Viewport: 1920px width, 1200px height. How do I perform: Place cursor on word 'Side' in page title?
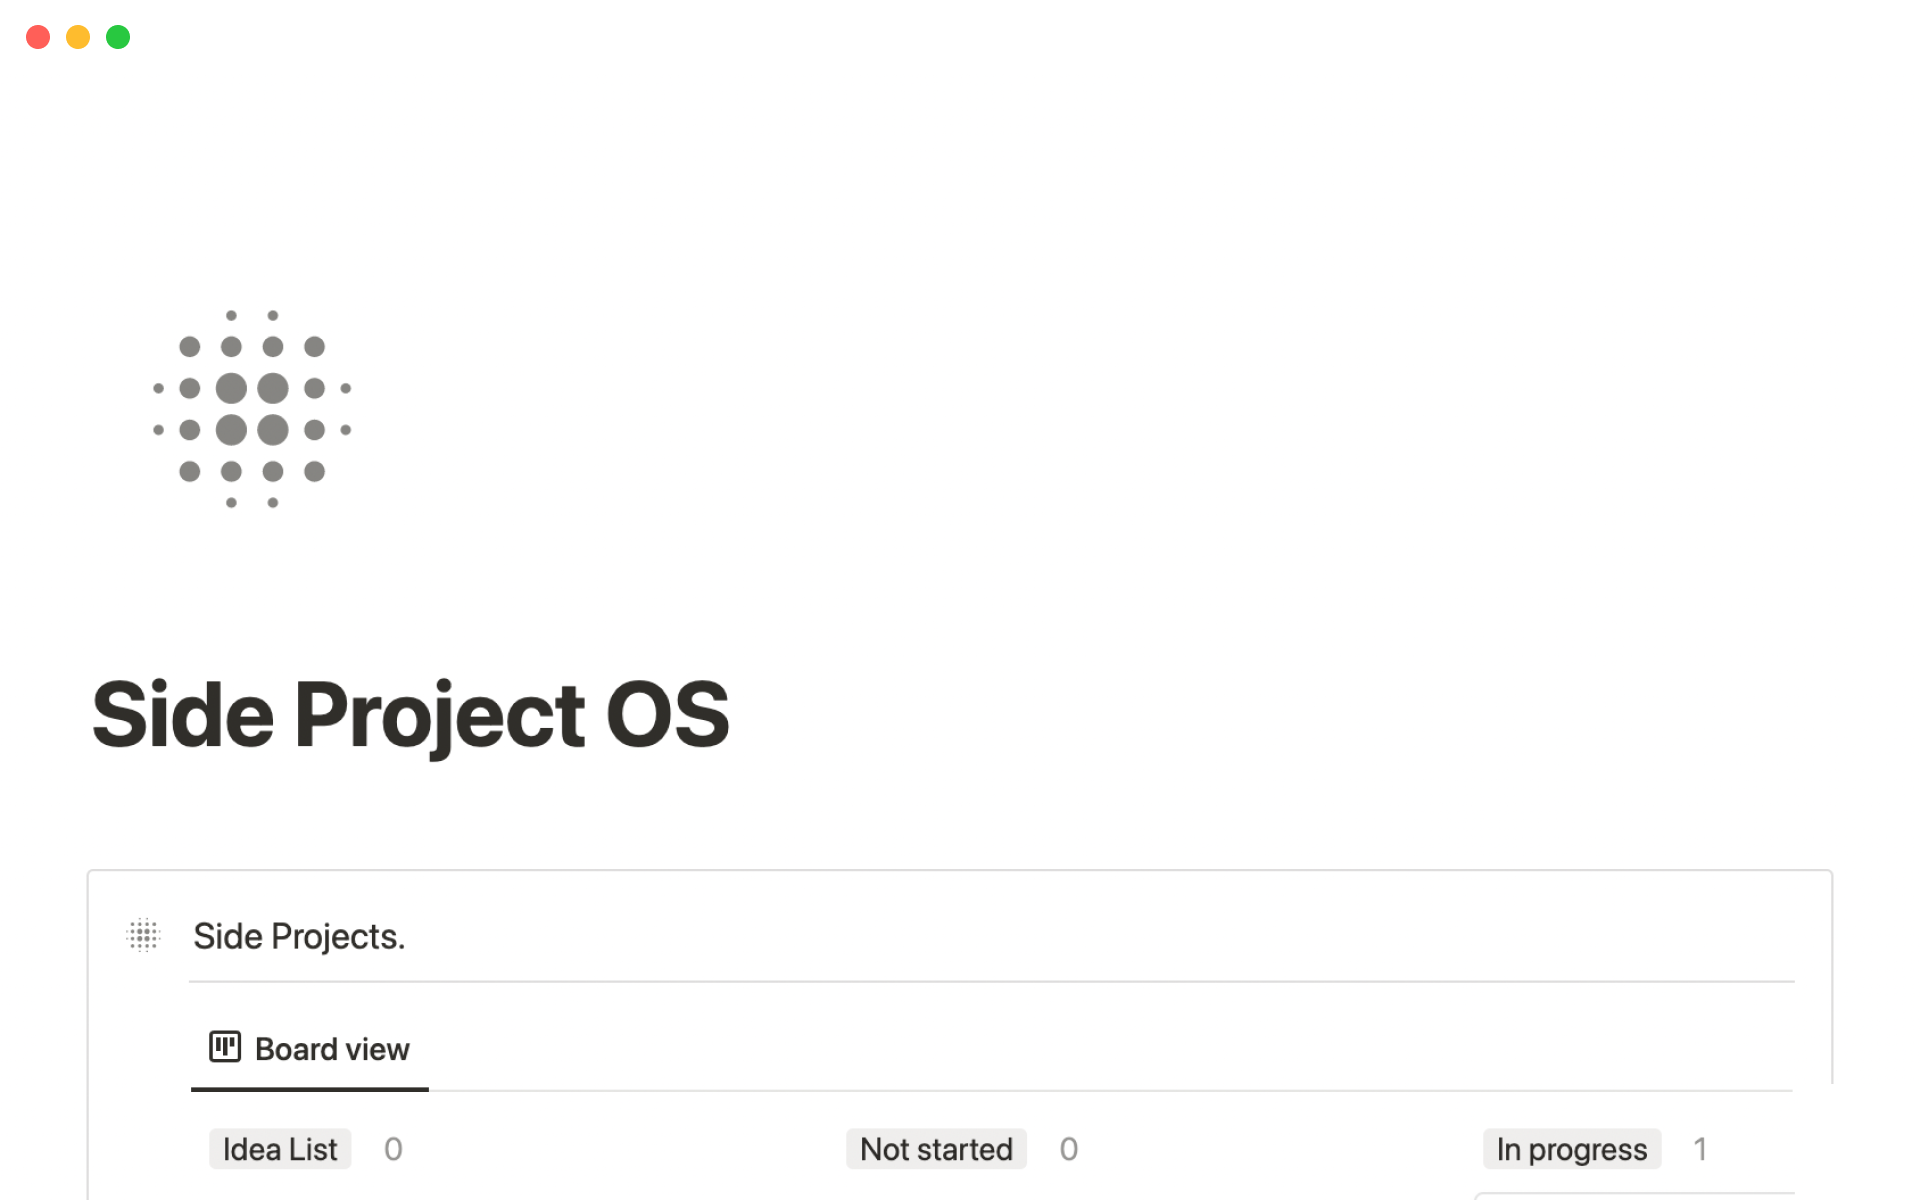pyautogui.click(x=183, y=714)
